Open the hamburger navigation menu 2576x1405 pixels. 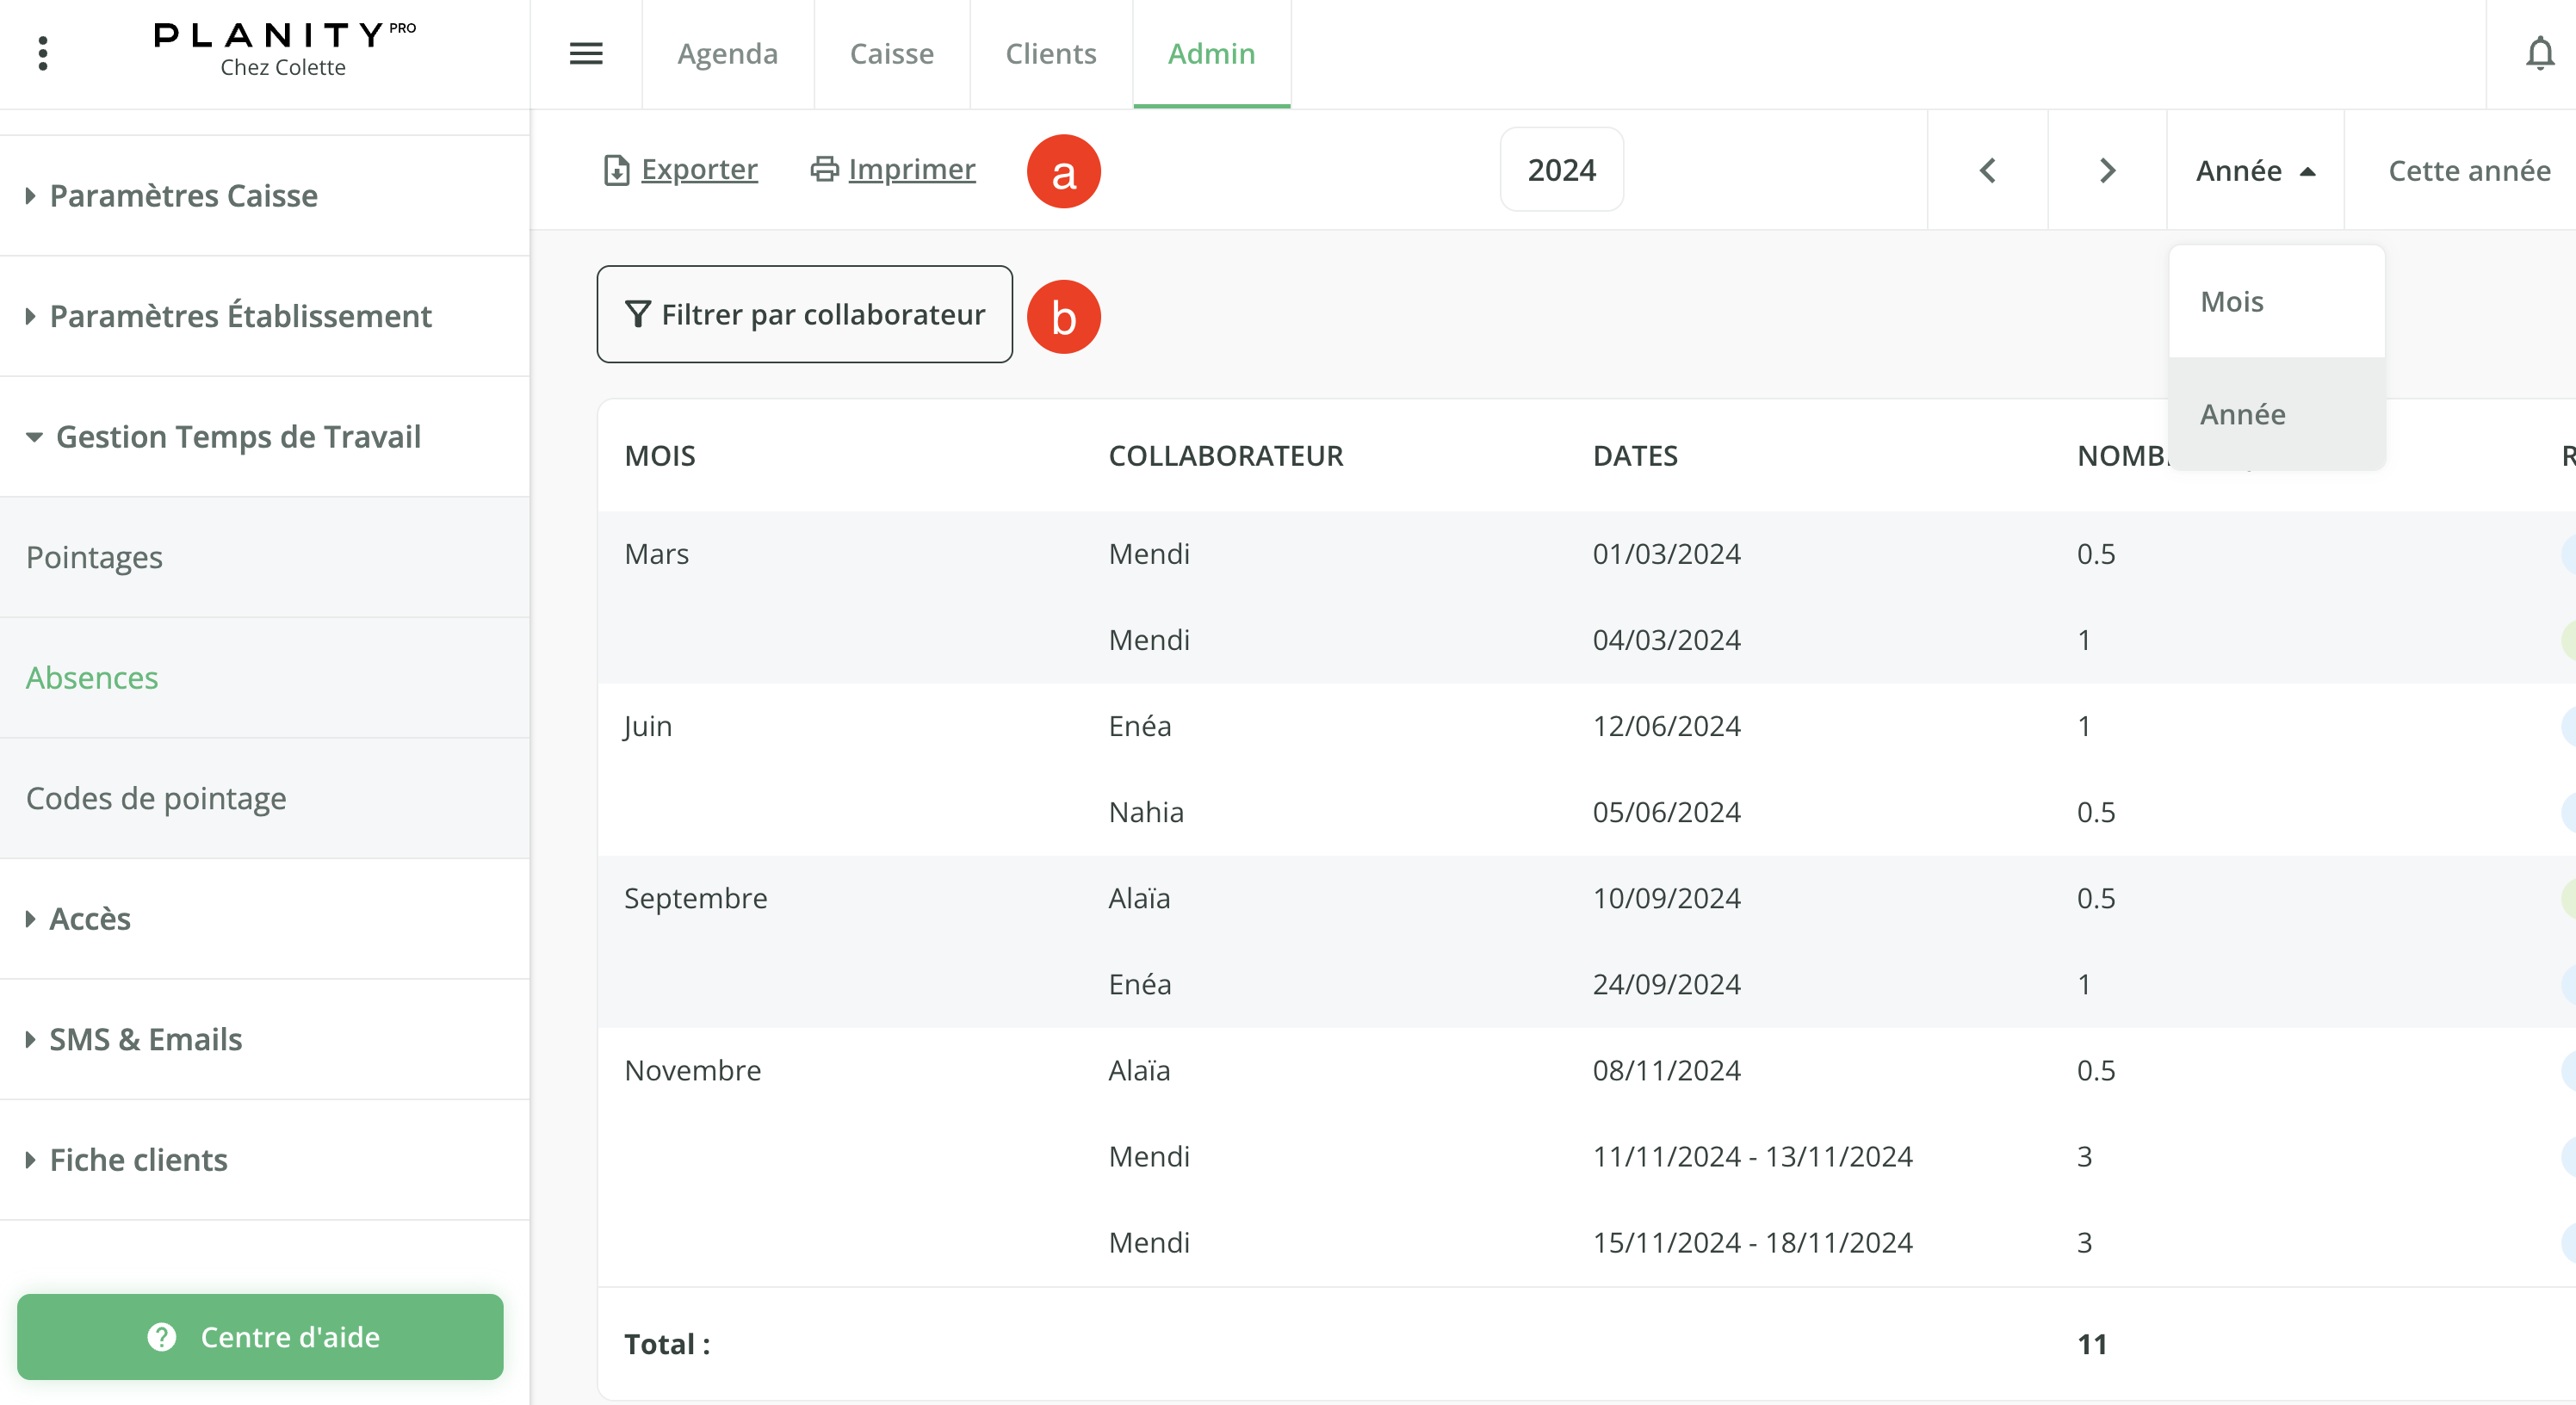pyautogui.click(x=586, y=54)
